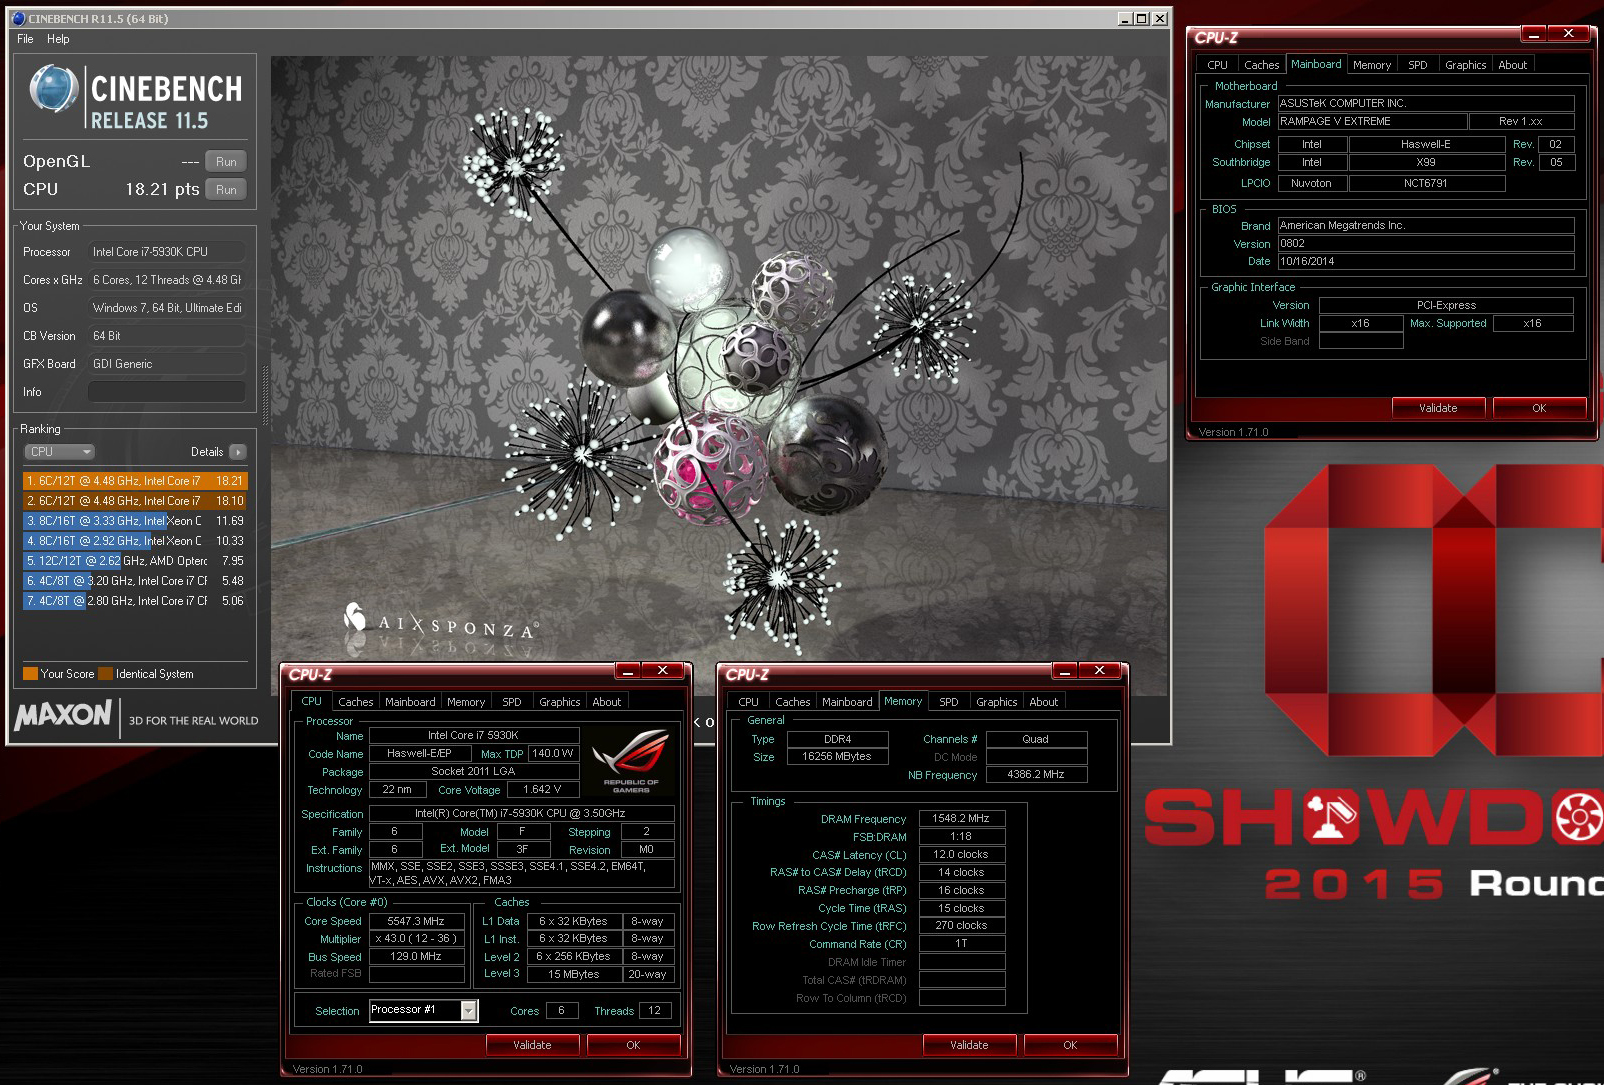Screen dimensions: 1604x1085
Task: Open SPD tab in CPU tab CPU-Z window
Action: click(511, 702)
